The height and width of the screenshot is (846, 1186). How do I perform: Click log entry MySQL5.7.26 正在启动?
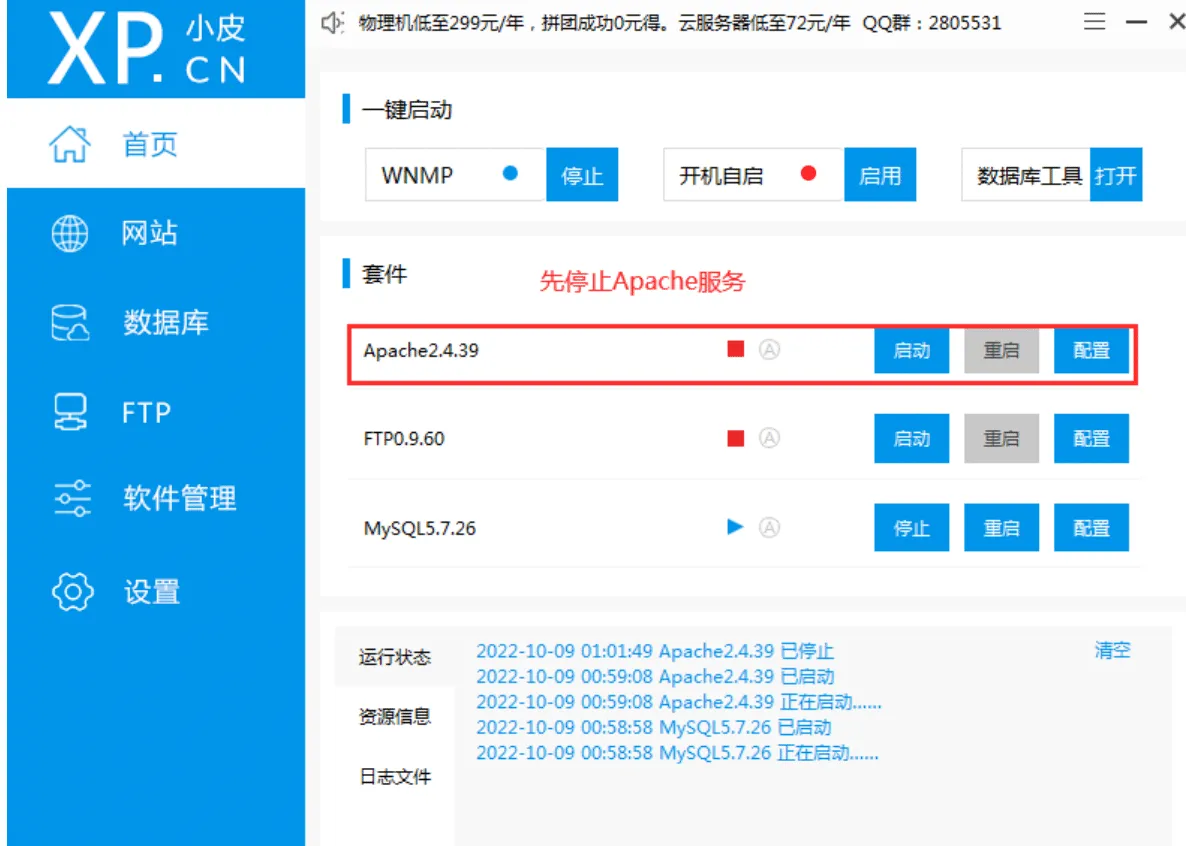(678, 754)
